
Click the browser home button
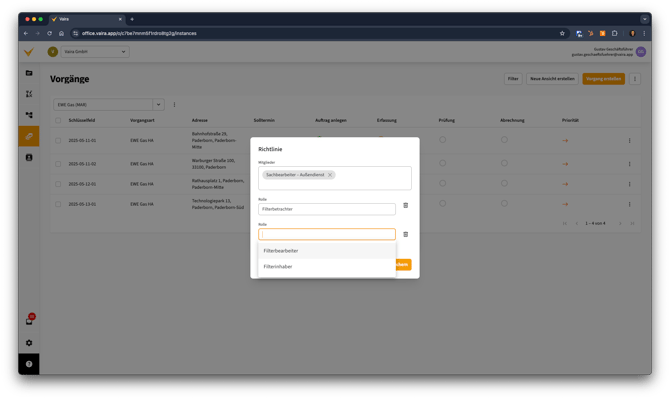click(x=62, y=33)
